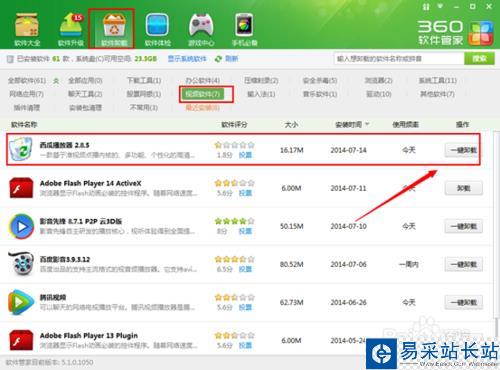Sort by the 大小 size column header

pos(291,125)
